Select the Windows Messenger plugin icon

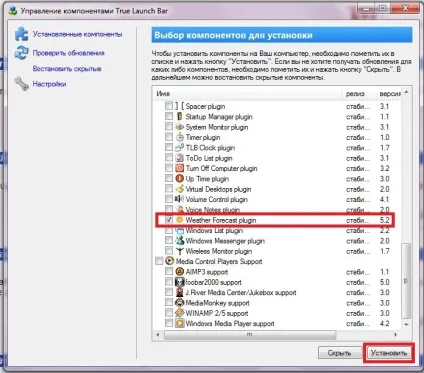(x=179, y=241)
